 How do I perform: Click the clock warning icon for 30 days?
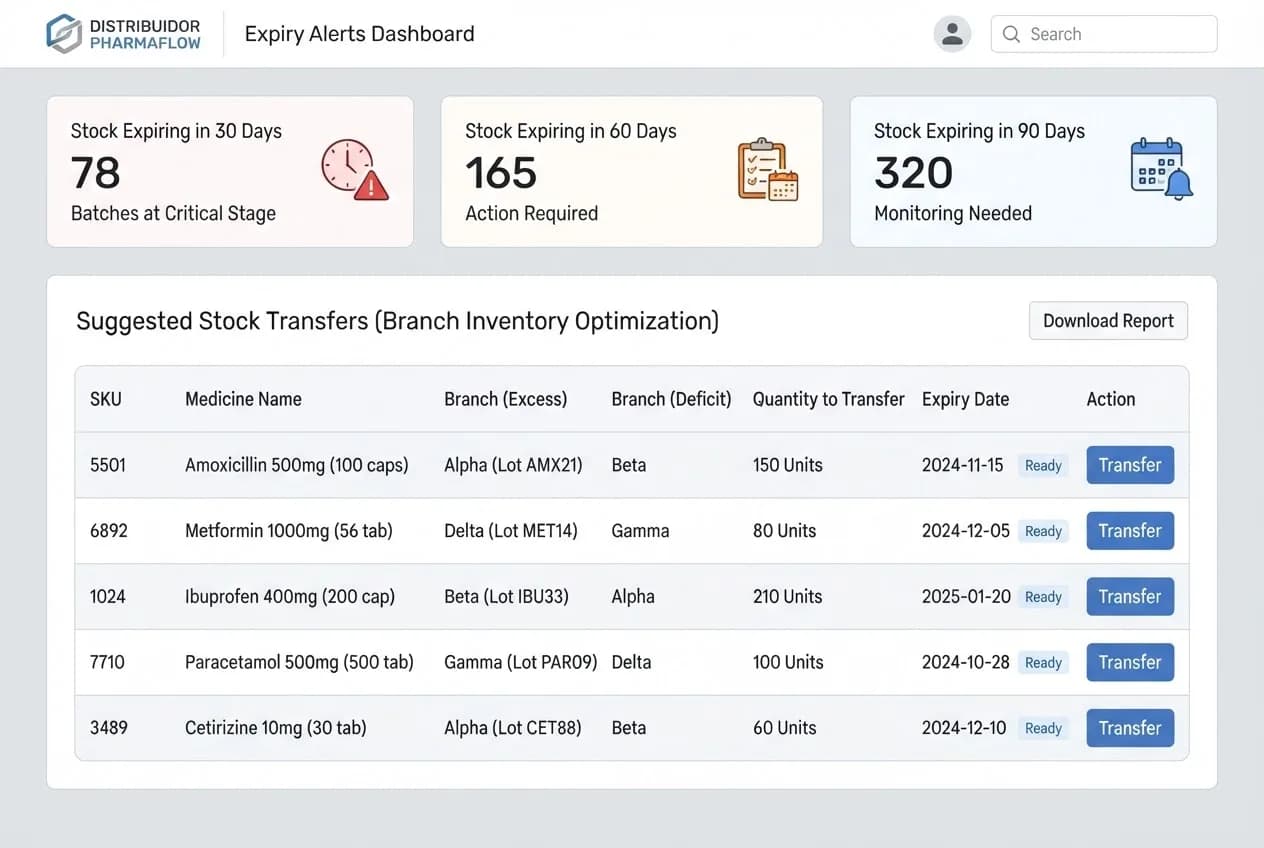(355, 169)
